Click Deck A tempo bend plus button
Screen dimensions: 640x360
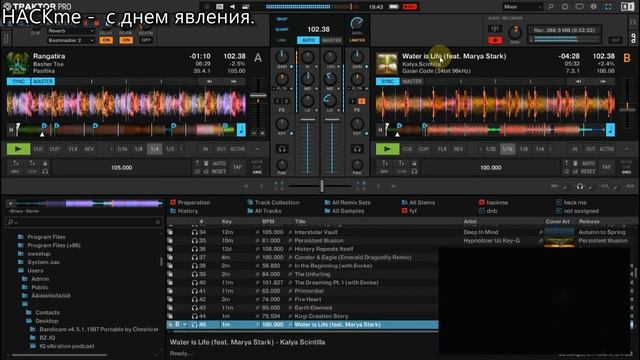[x=262, y=133]
